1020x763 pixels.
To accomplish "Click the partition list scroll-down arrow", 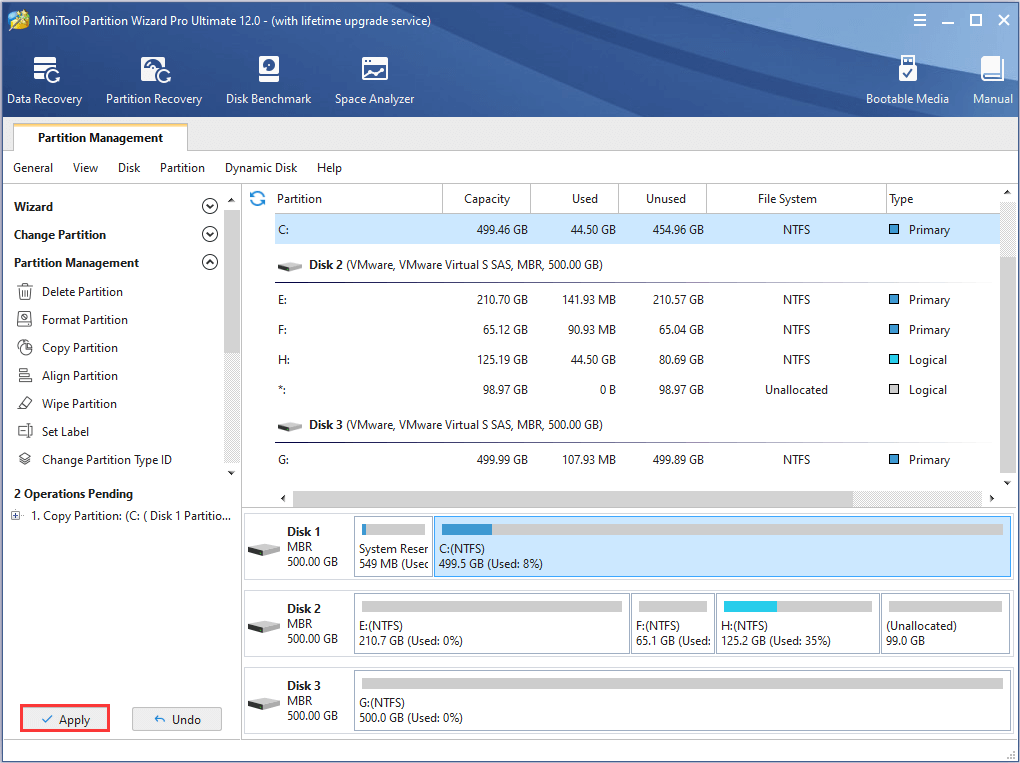I will click(1007, 483).
